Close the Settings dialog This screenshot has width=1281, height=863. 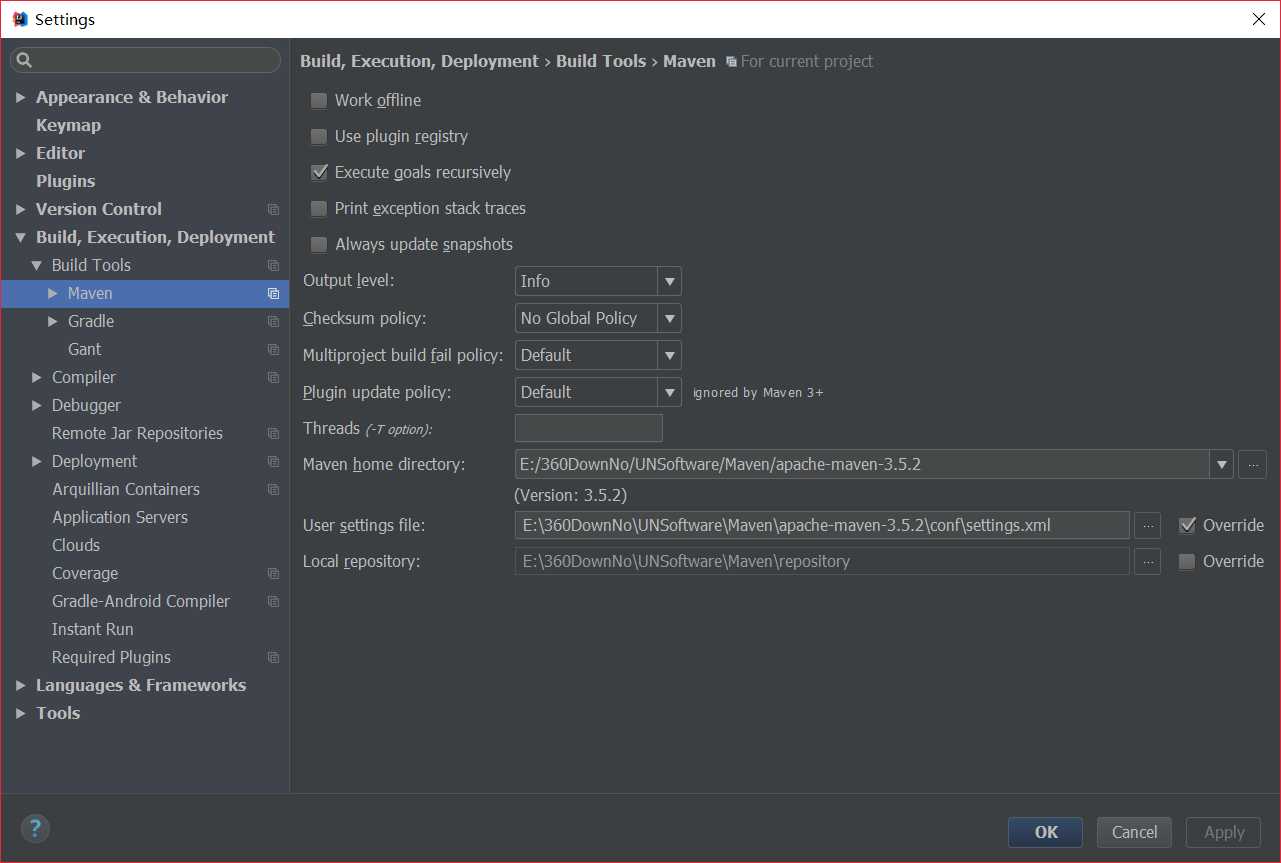point(1258,19)
